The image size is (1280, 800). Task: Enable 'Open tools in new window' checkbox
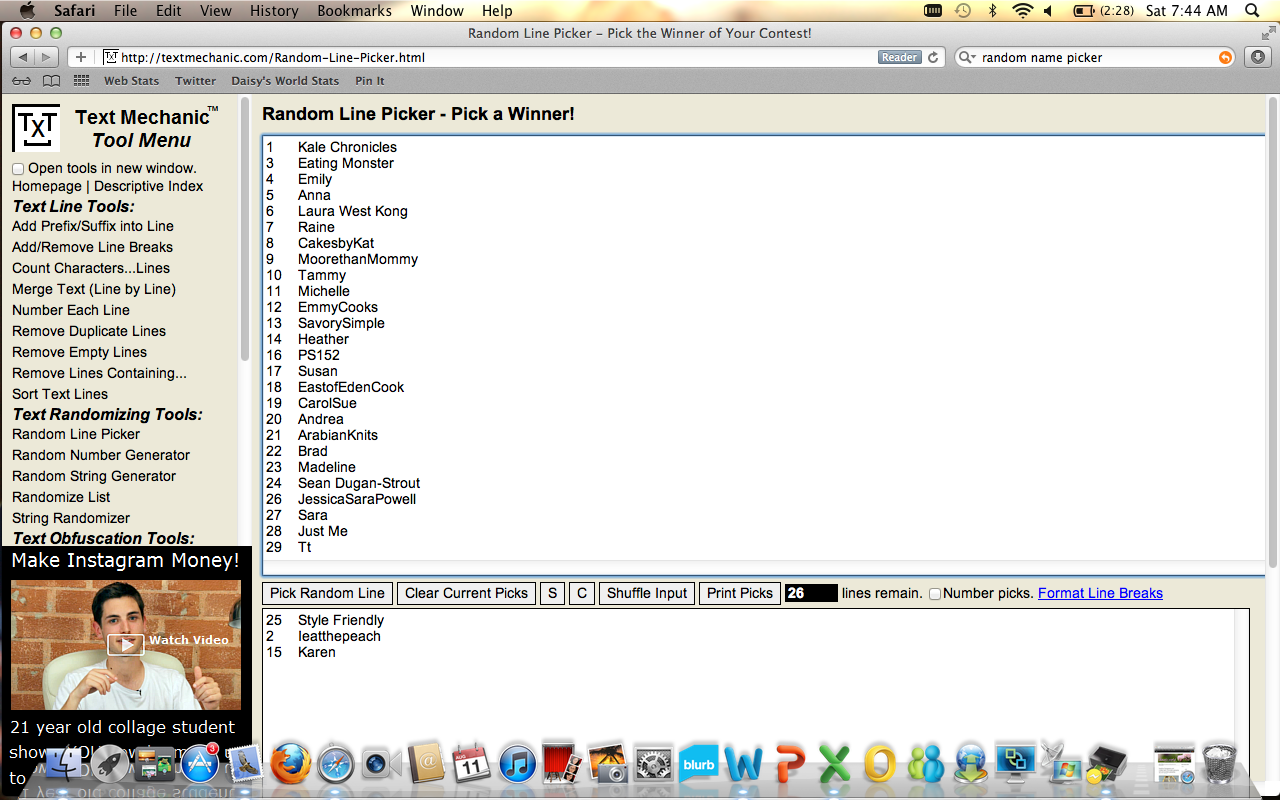(18, 169)
